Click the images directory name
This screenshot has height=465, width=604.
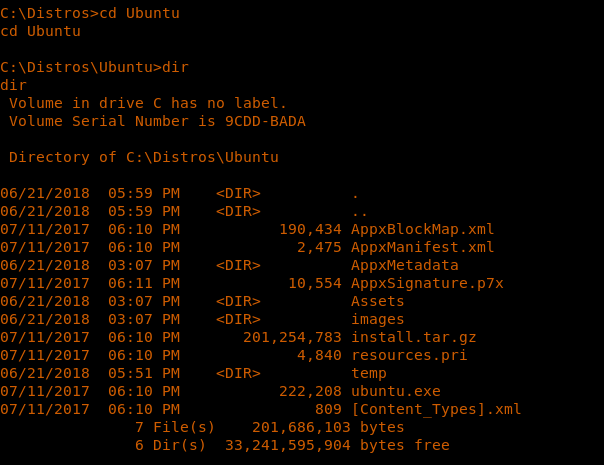click(377, 319)
